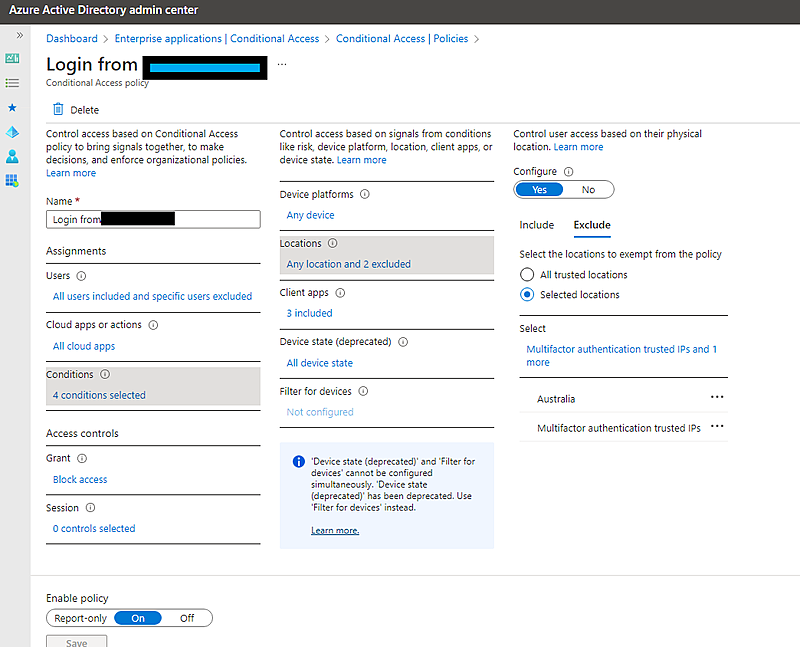Click the All cloud apps link
800x647 pixels.
pyautogui.click(x=83, y=346)
